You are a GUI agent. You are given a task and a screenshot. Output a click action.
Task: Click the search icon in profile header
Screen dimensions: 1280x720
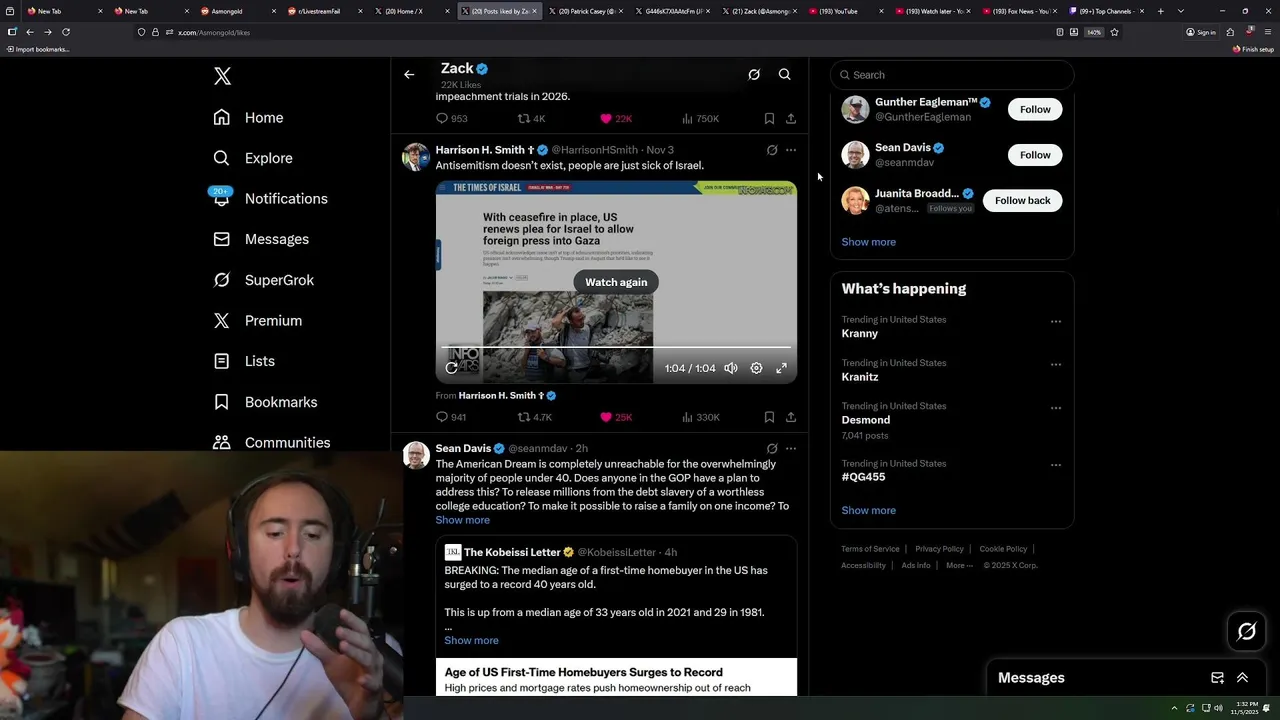(785, 74)
